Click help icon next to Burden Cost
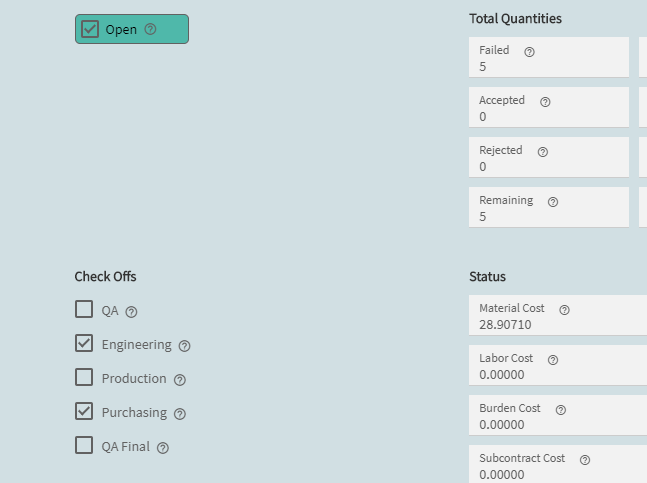647x483 pixels. [560, 410]
